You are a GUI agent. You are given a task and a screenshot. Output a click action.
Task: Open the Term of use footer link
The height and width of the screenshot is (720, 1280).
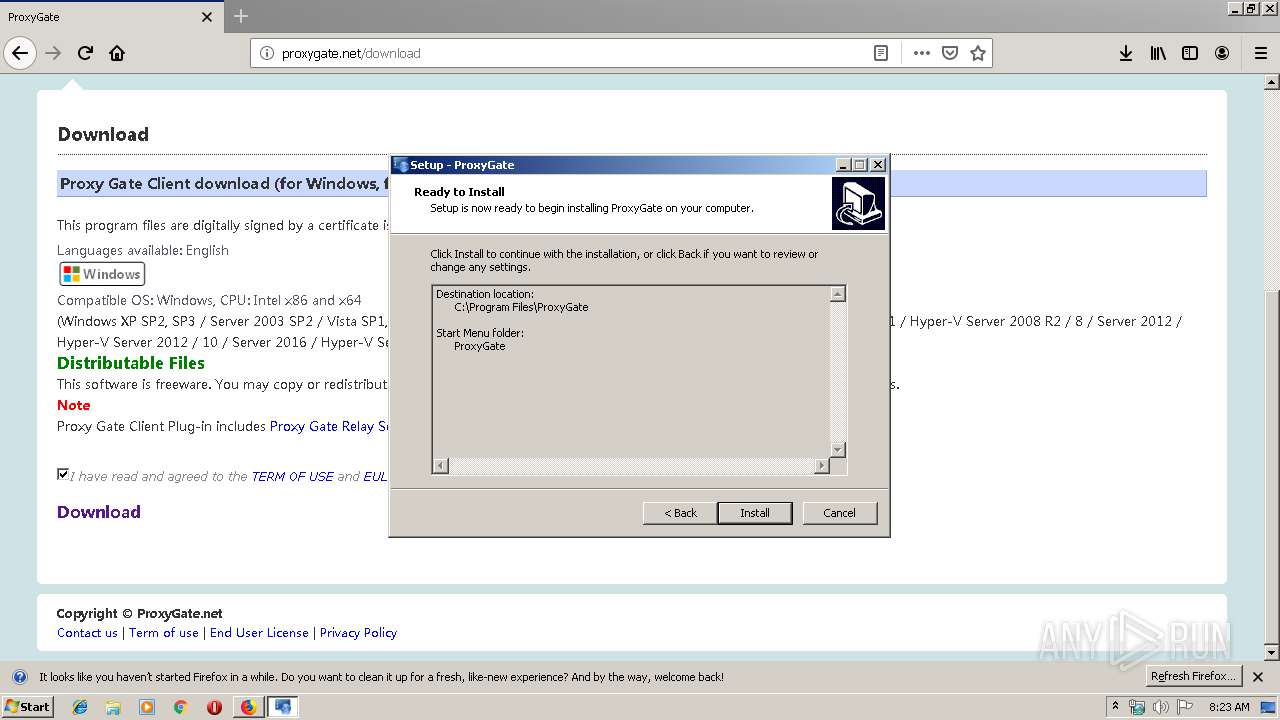coord(164,633)
